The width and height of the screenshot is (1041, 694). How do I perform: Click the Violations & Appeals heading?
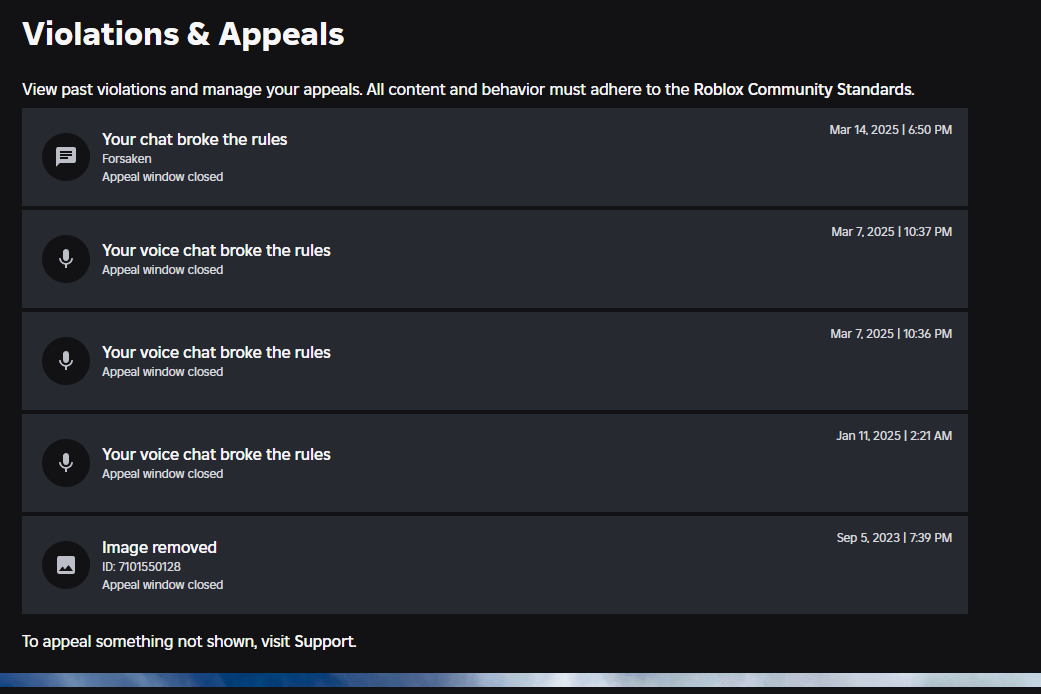[183, 34]
